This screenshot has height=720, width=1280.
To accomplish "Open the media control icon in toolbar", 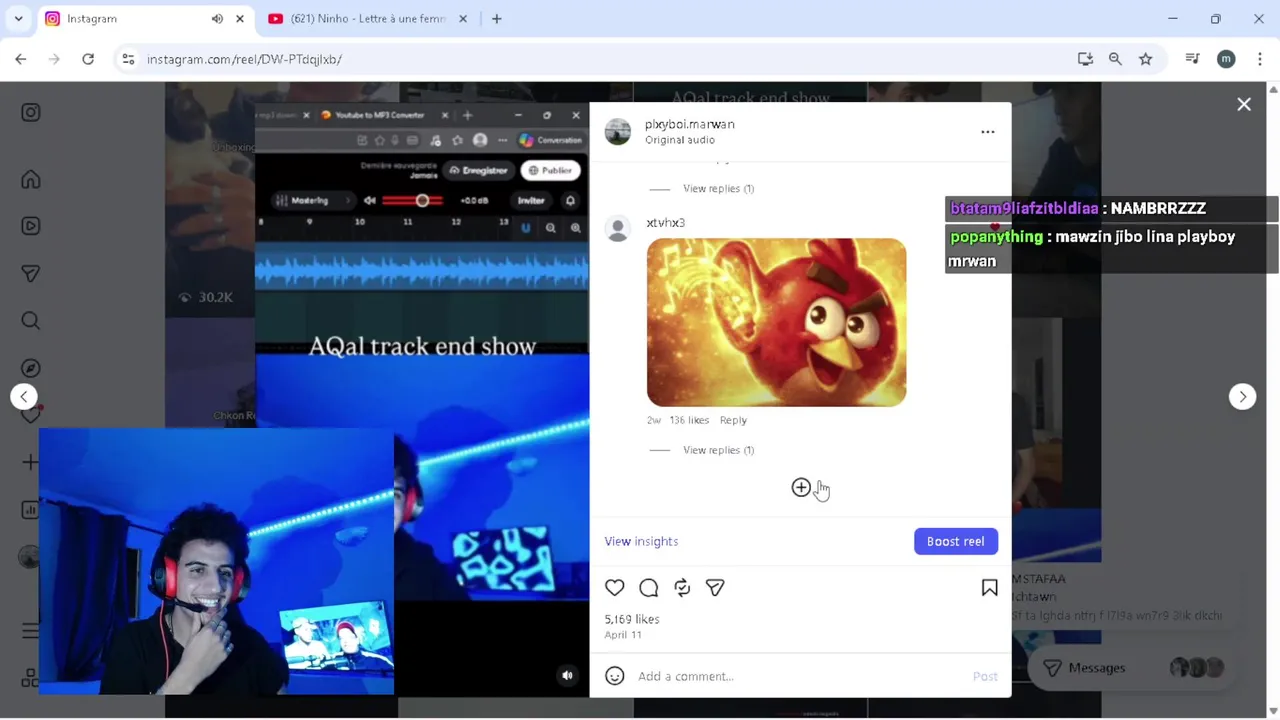I will click(x=1192, y=59).
